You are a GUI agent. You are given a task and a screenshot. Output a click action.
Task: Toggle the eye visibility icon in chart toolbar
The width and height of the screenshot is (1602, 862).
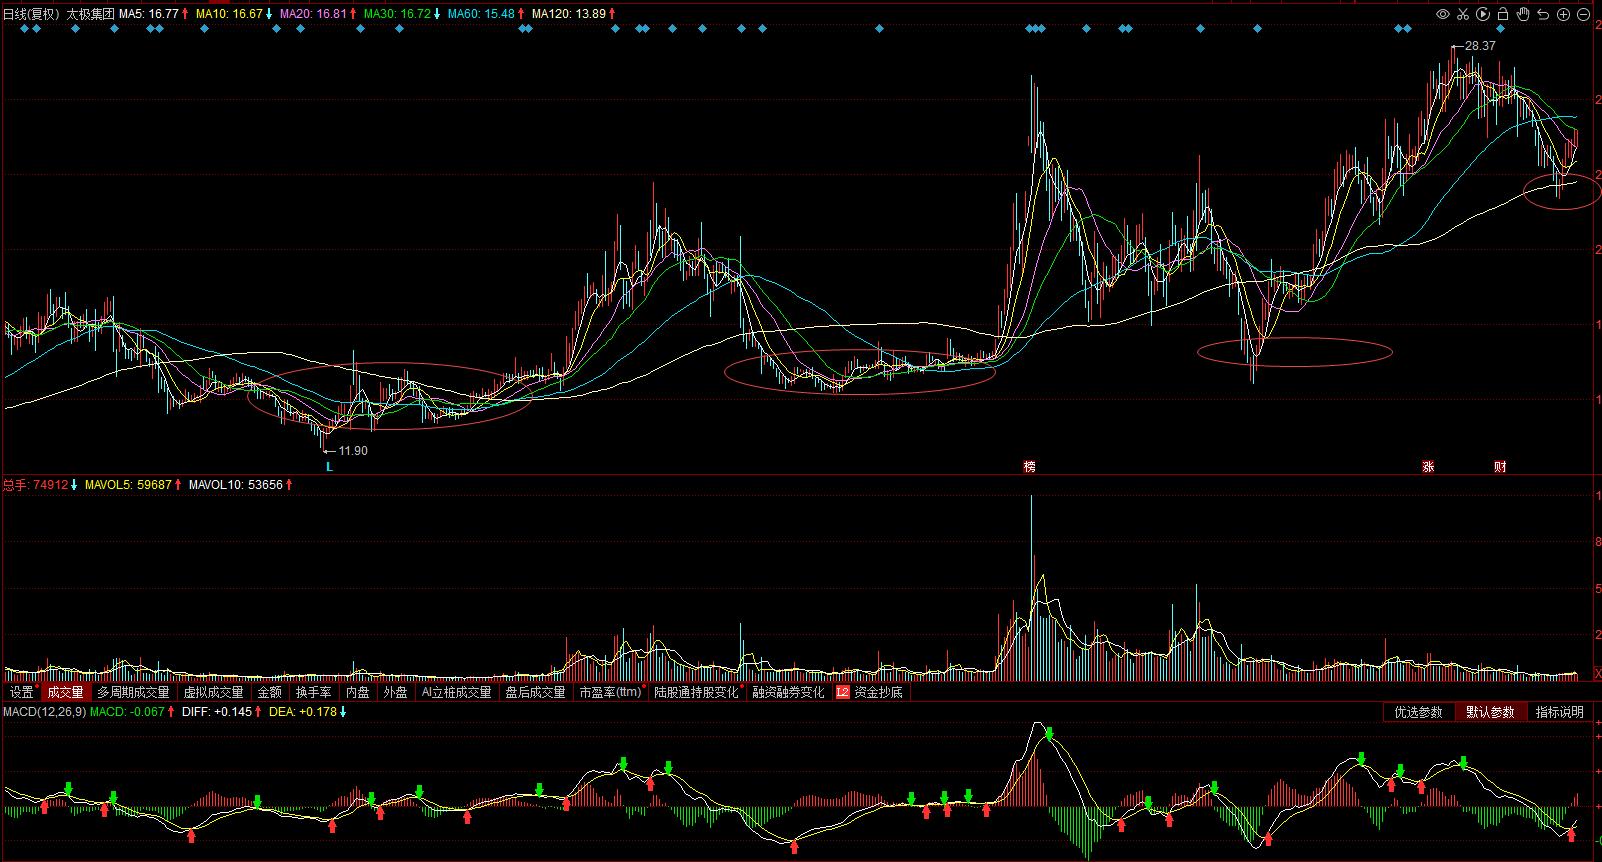[x=1442, y=14]
